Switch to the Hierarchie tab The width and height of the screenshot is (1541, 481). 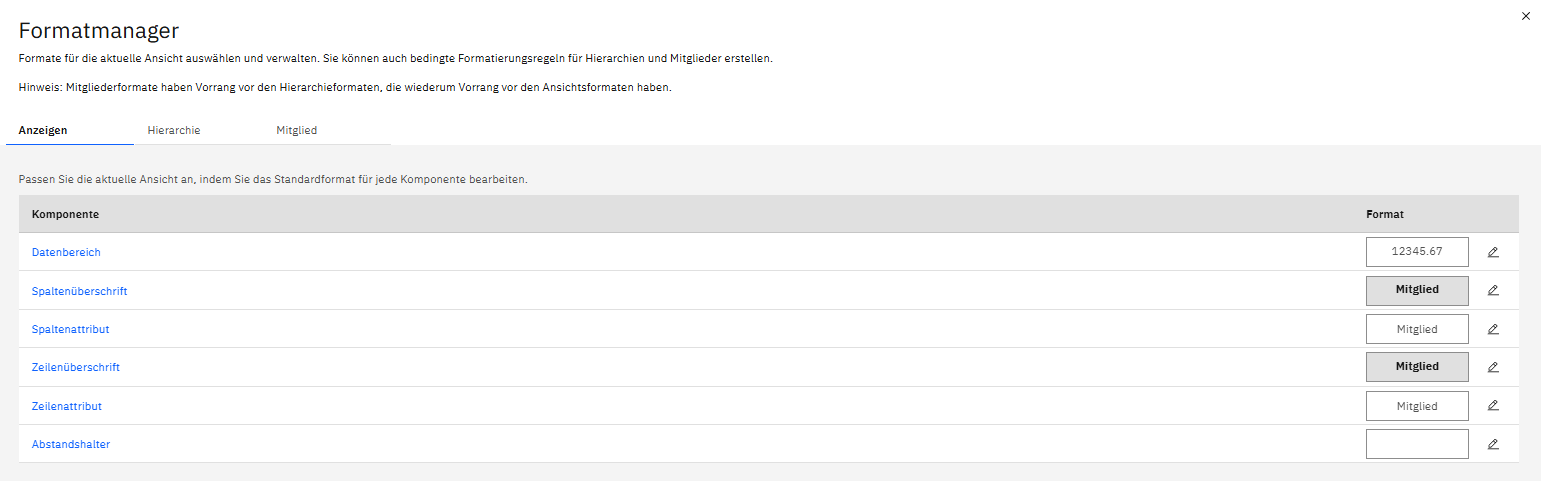pos(174,131)
